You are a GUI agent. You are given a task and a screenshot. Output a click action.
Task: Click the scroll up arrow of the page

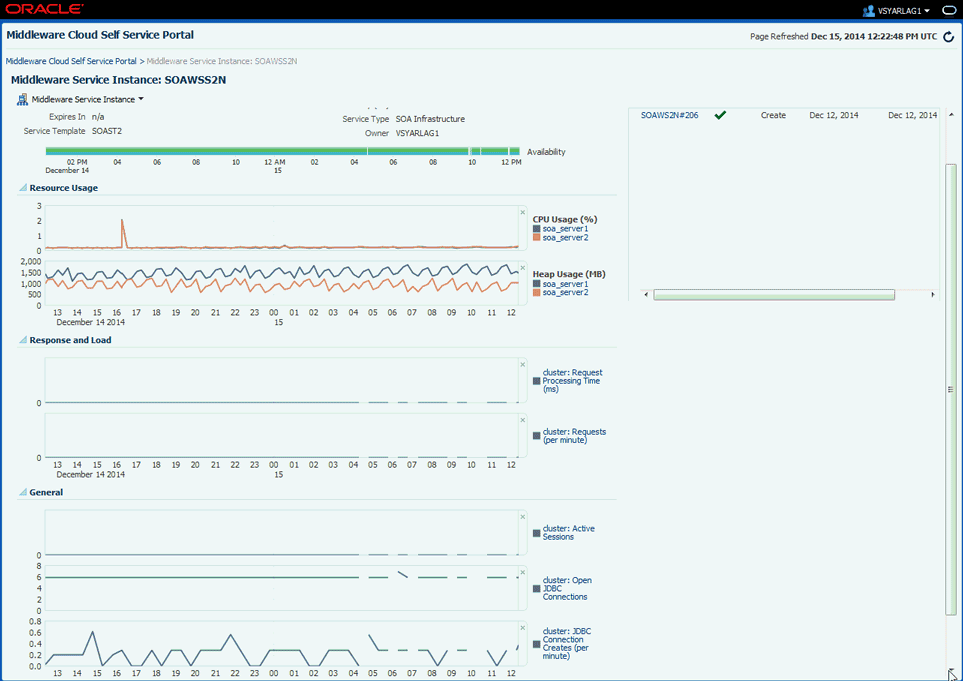(951, 115)
